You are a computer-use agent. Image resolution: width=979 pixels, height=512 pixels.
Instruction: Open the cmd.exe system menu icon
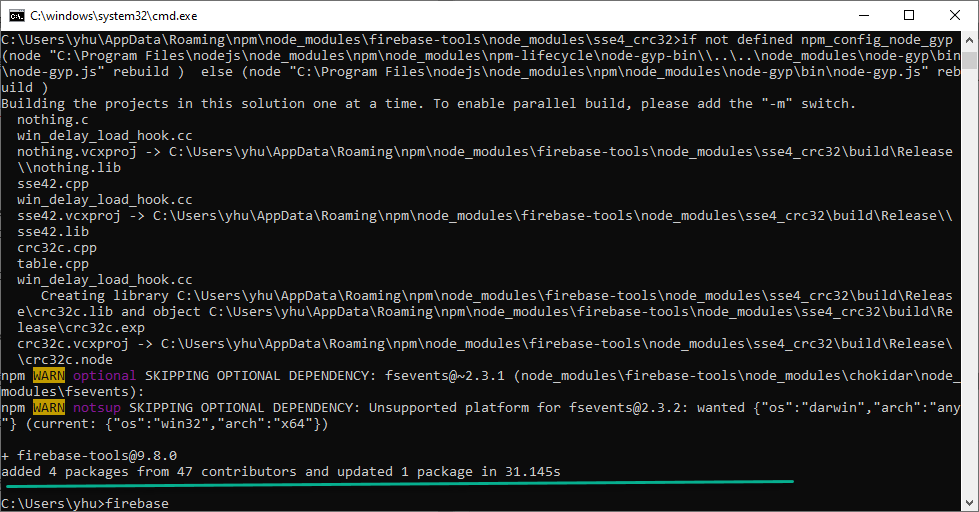pyautogui.click(x=17, y=16)
